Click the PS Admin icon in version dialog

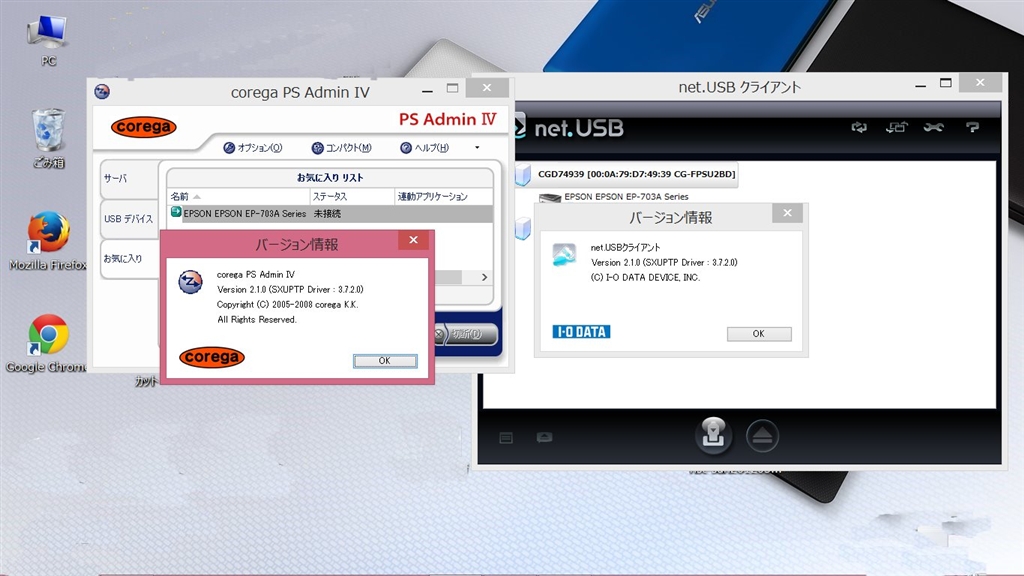191,282
